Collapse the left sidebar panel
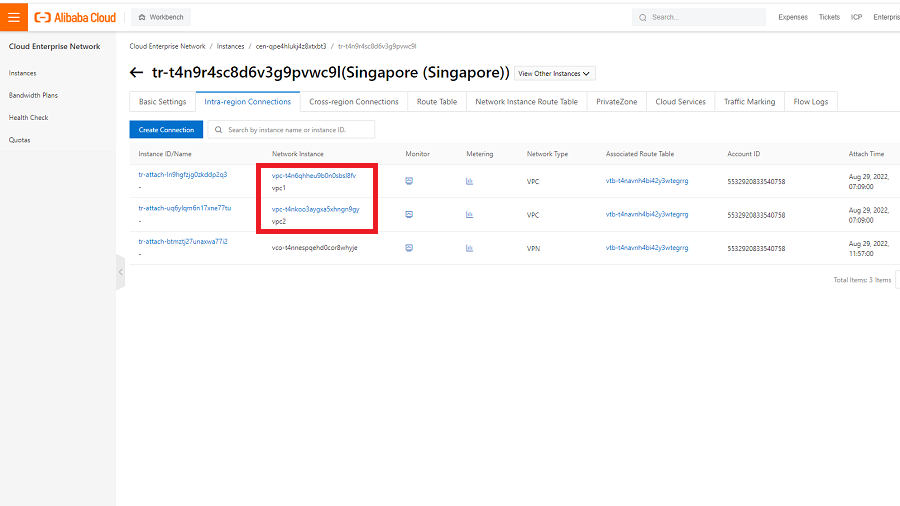This screenshot has width=900, height=506. click(x=120, y=272)
